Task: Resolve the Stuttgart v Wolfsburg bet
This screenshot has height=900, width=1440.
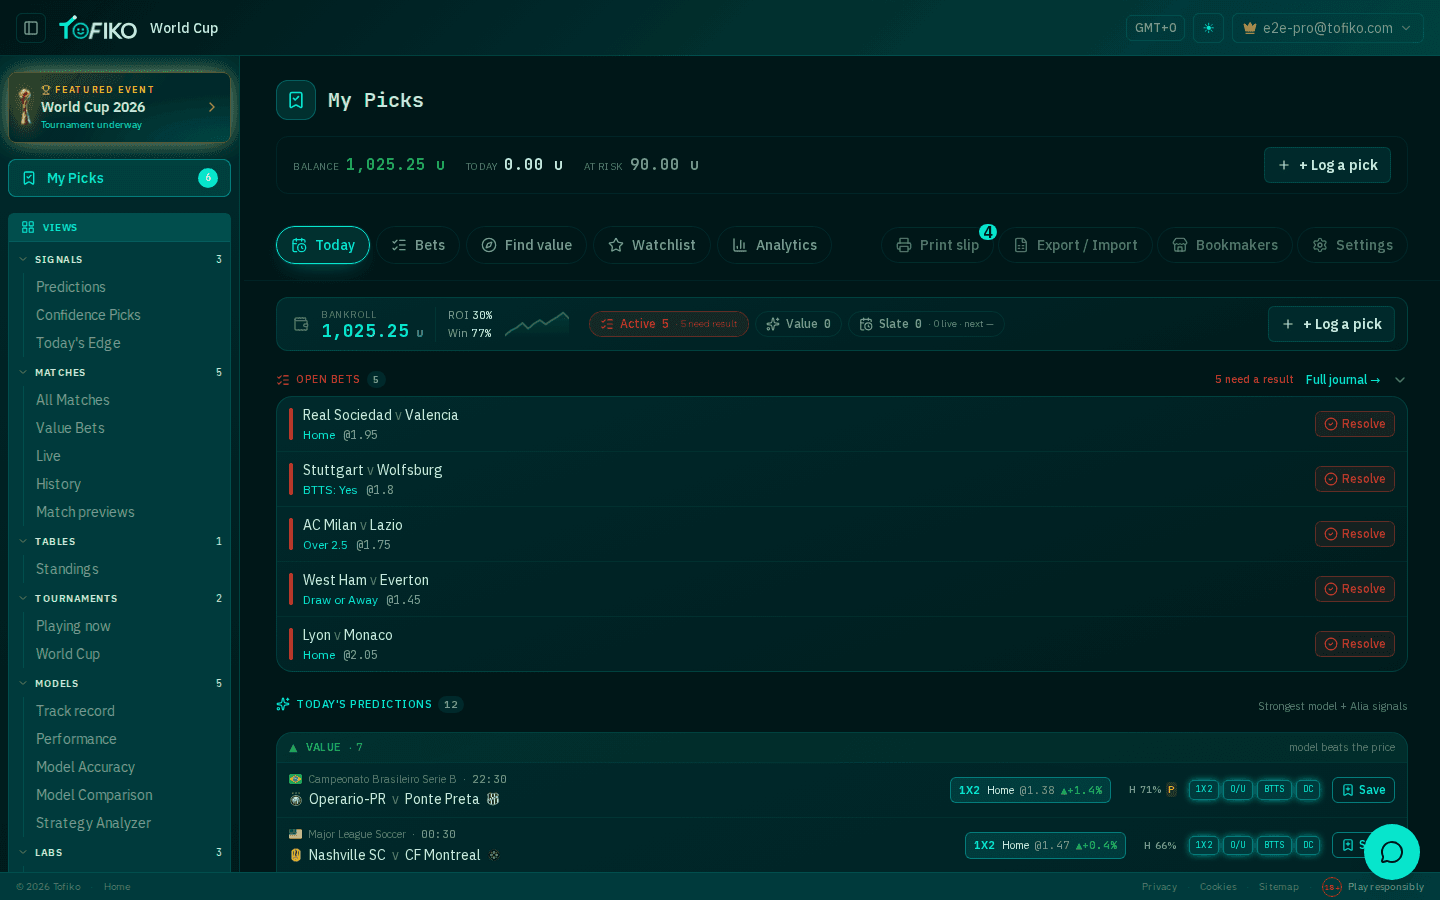Action: click(x=1354, y=479)
